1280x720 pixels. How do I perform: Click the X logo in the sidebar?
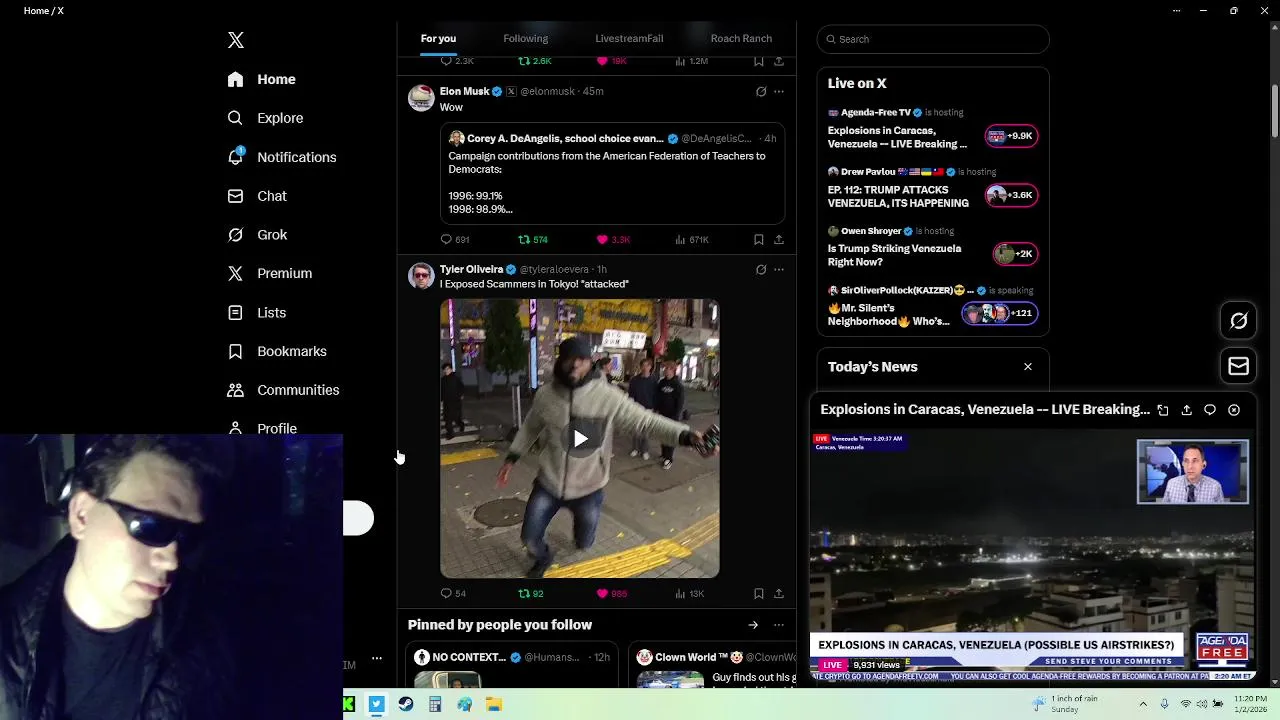(x=236, y=40)
